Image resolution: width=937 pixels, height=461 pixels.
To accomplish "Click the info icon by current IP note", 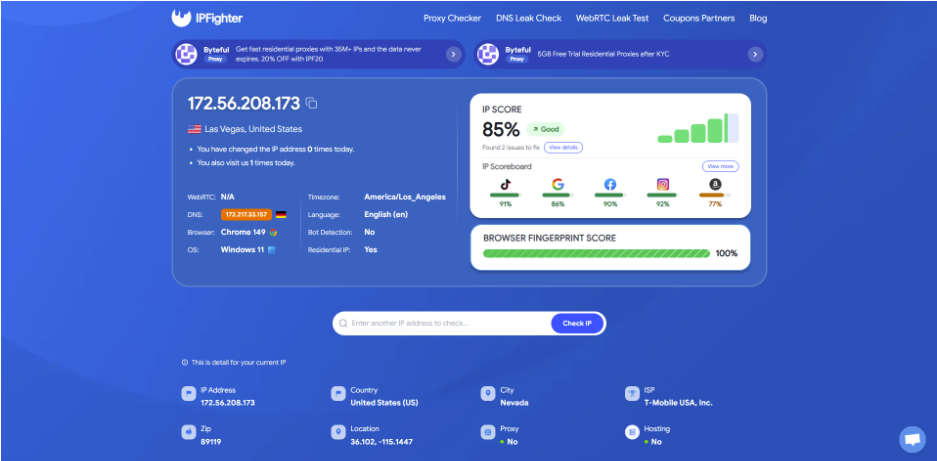I will pos(185,362).
